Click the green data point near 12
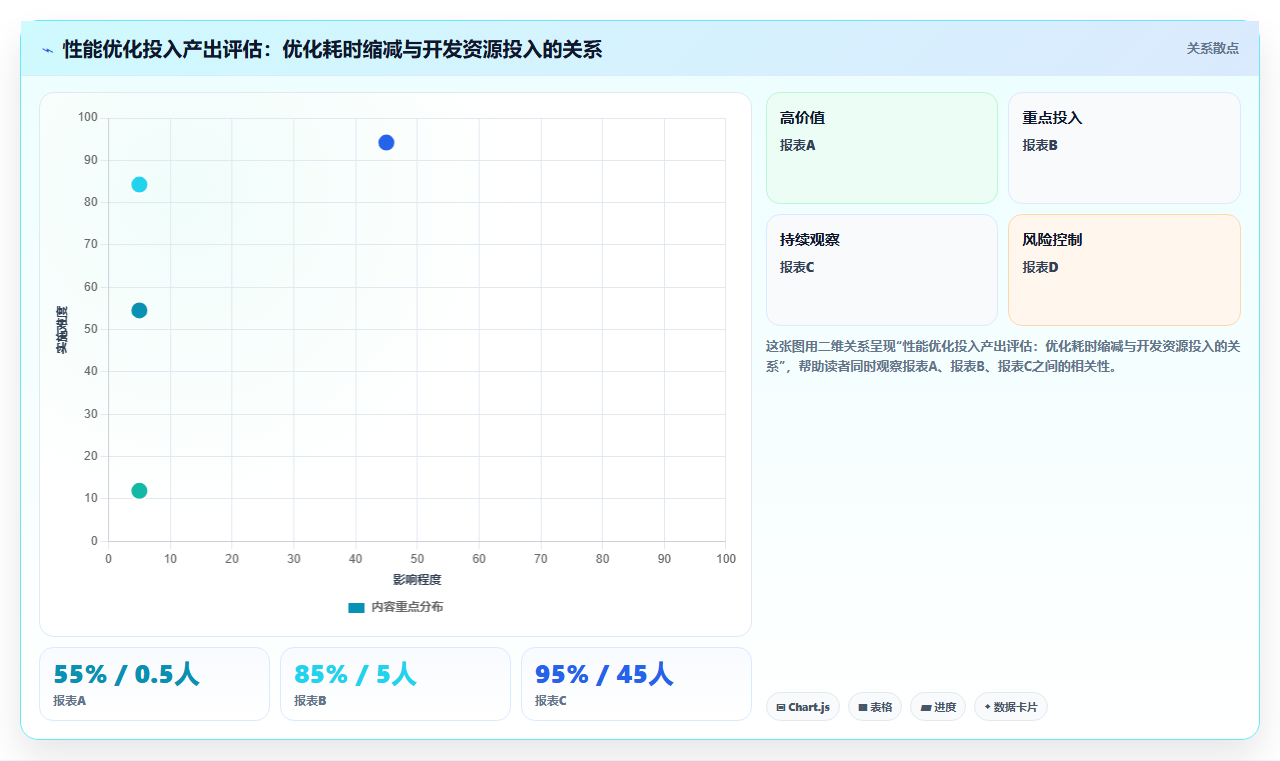 click(x=139, y=490)
